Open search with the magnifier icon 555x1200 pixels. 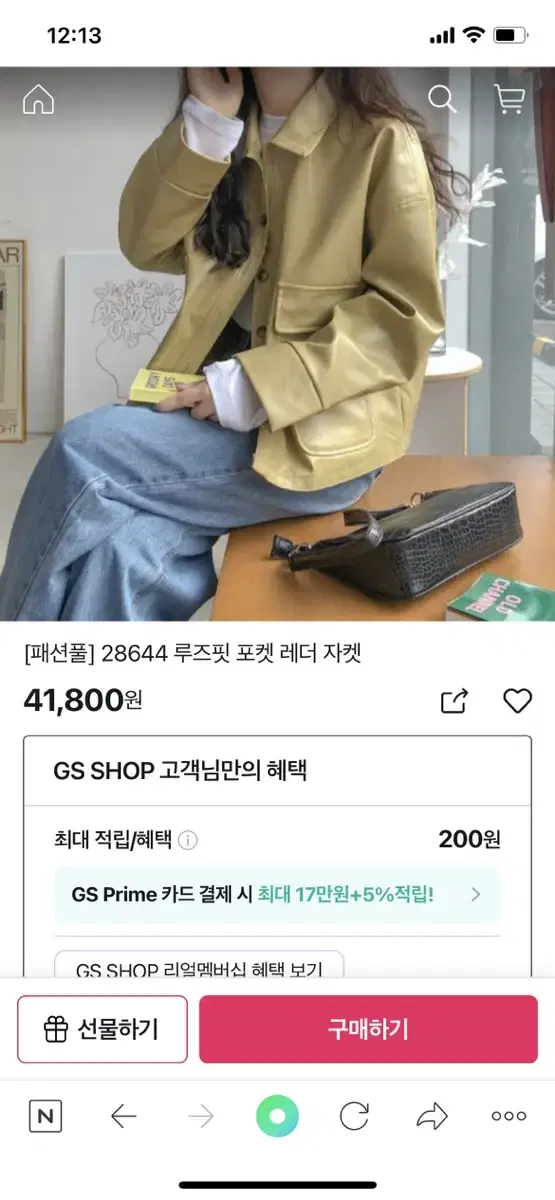(441, 98)
